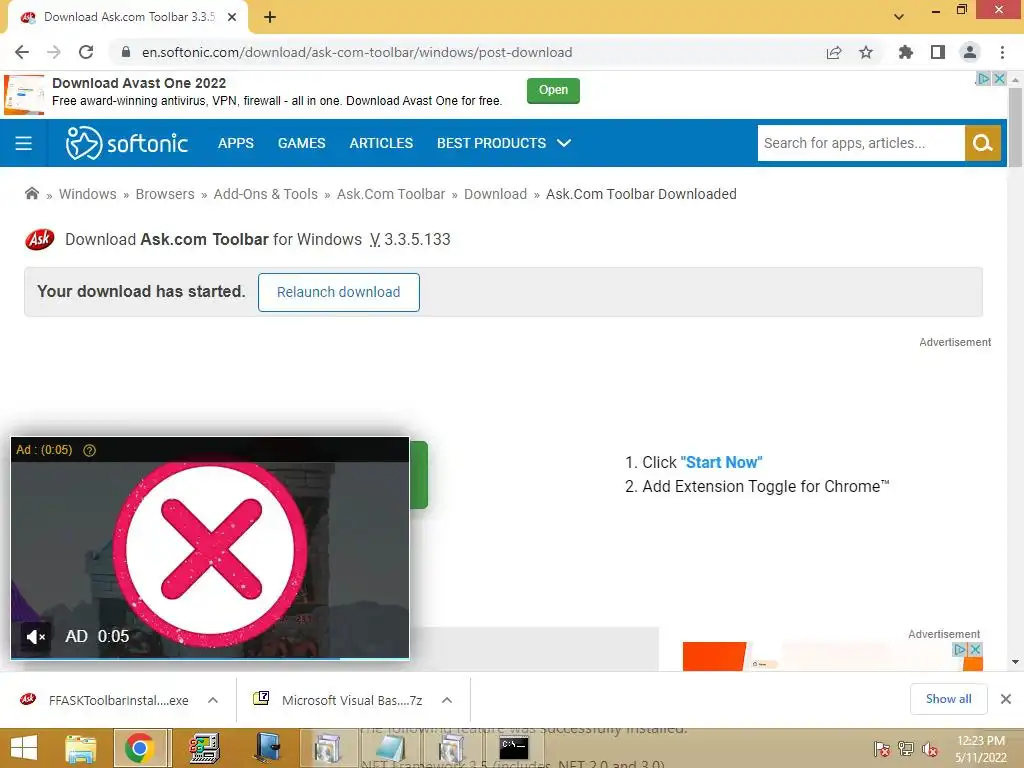Open the APPS menu item
This screenshot has height=768, width=1024.
coord(236,143)
